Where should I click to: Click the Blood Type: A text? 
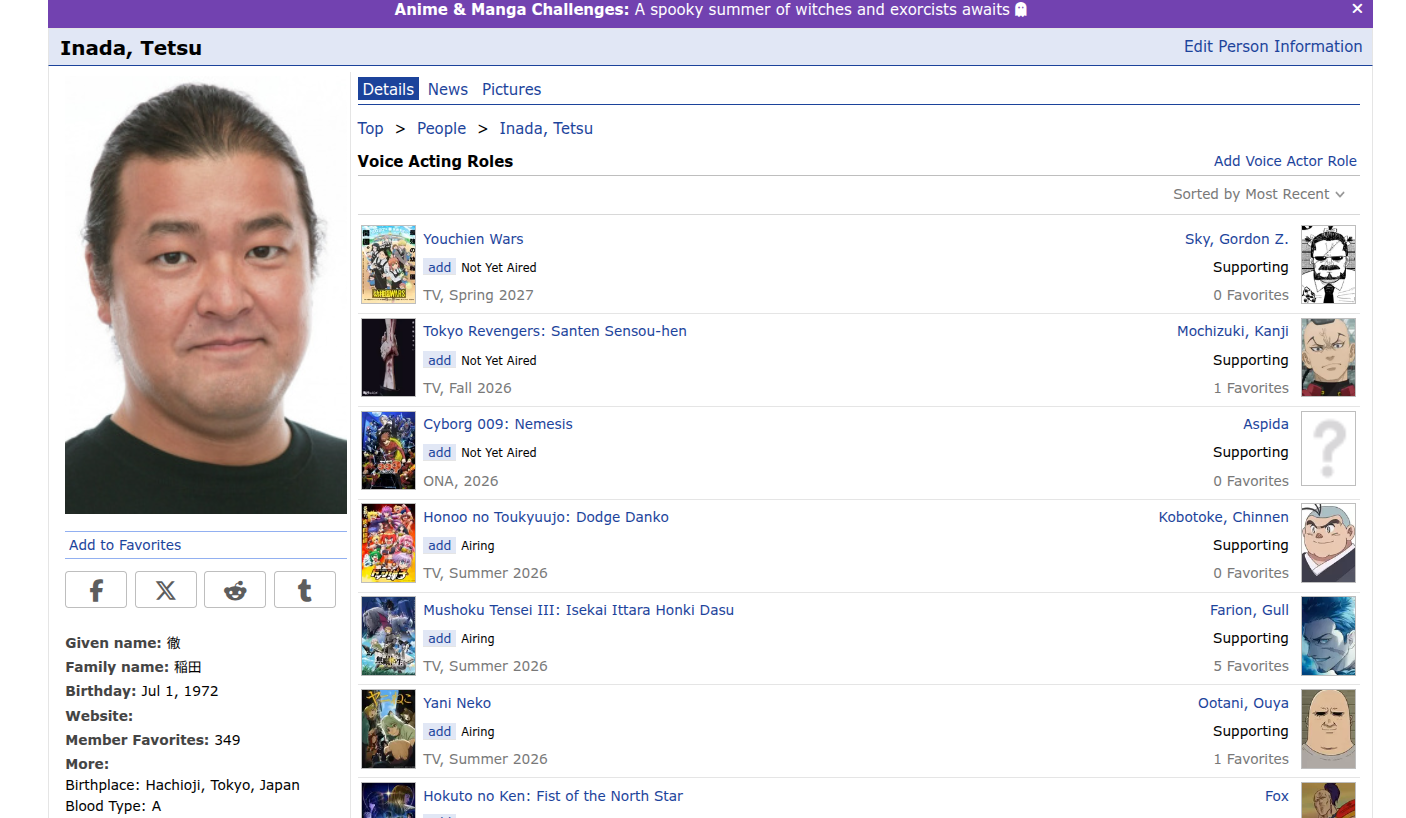point(113,806)
